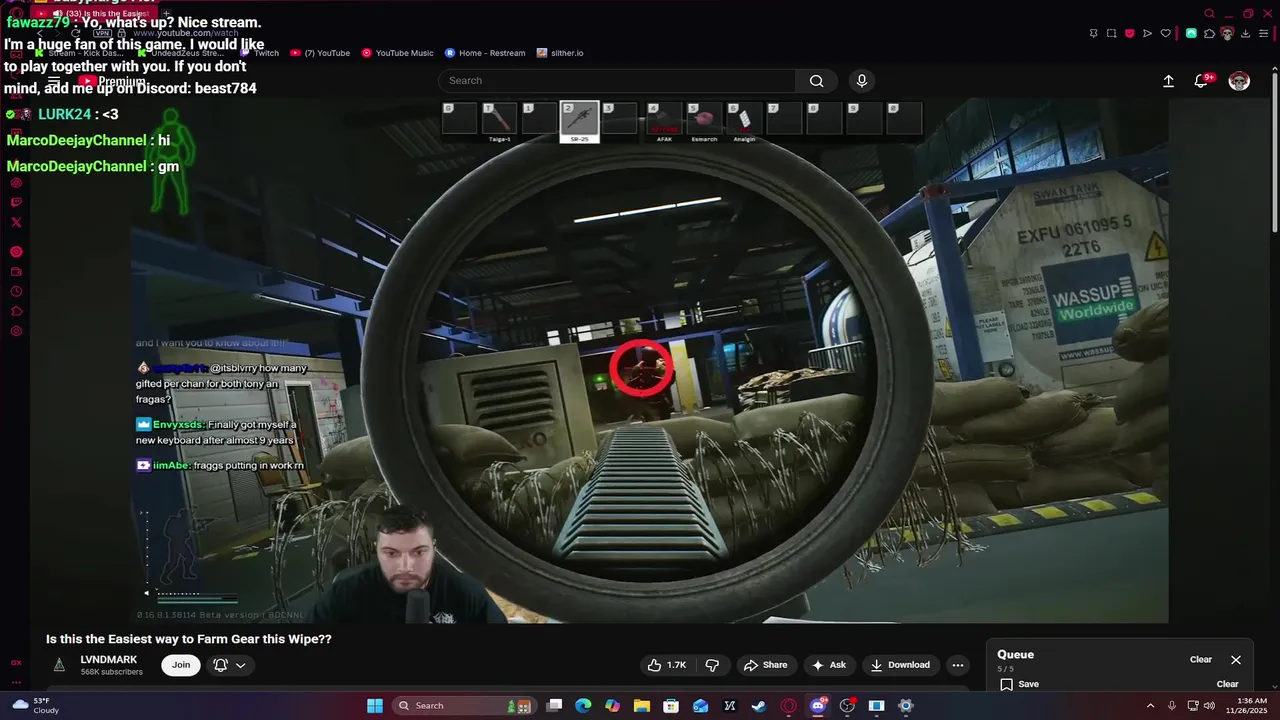
Task: Click the LVNDMARK channel avatar
Action: (59, 665)
